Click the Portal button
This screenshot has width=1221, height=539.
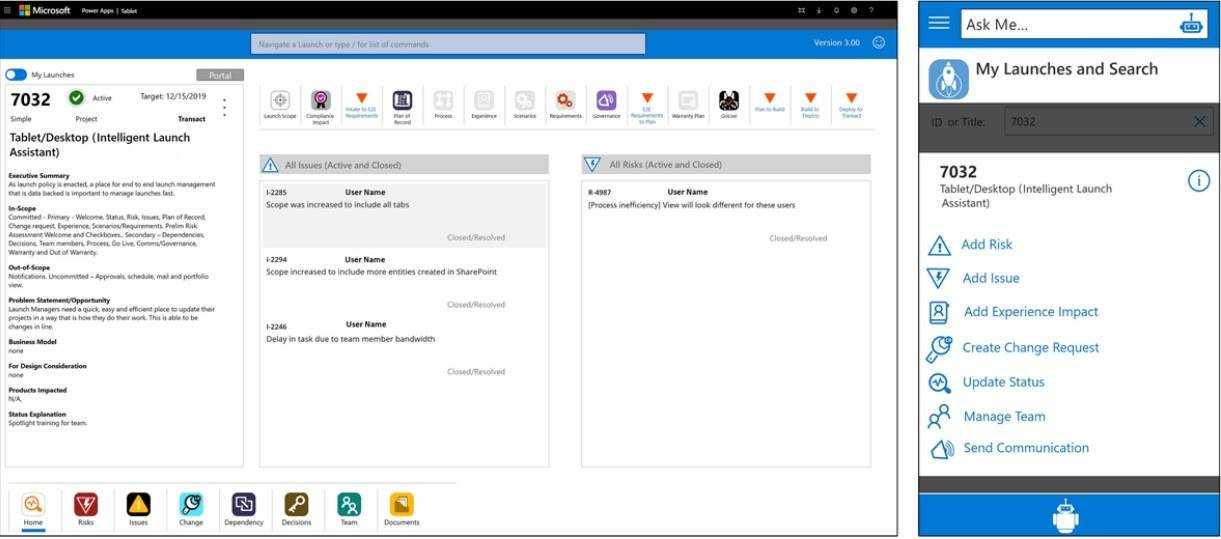[x=220, y=75]
